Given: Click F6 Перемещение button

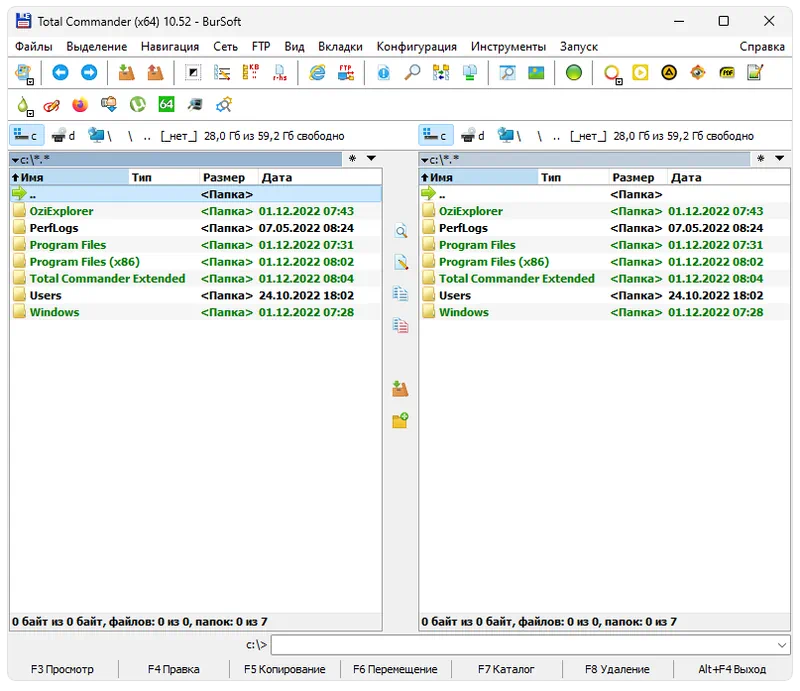Looking at the screenshot, I should 395,669.
